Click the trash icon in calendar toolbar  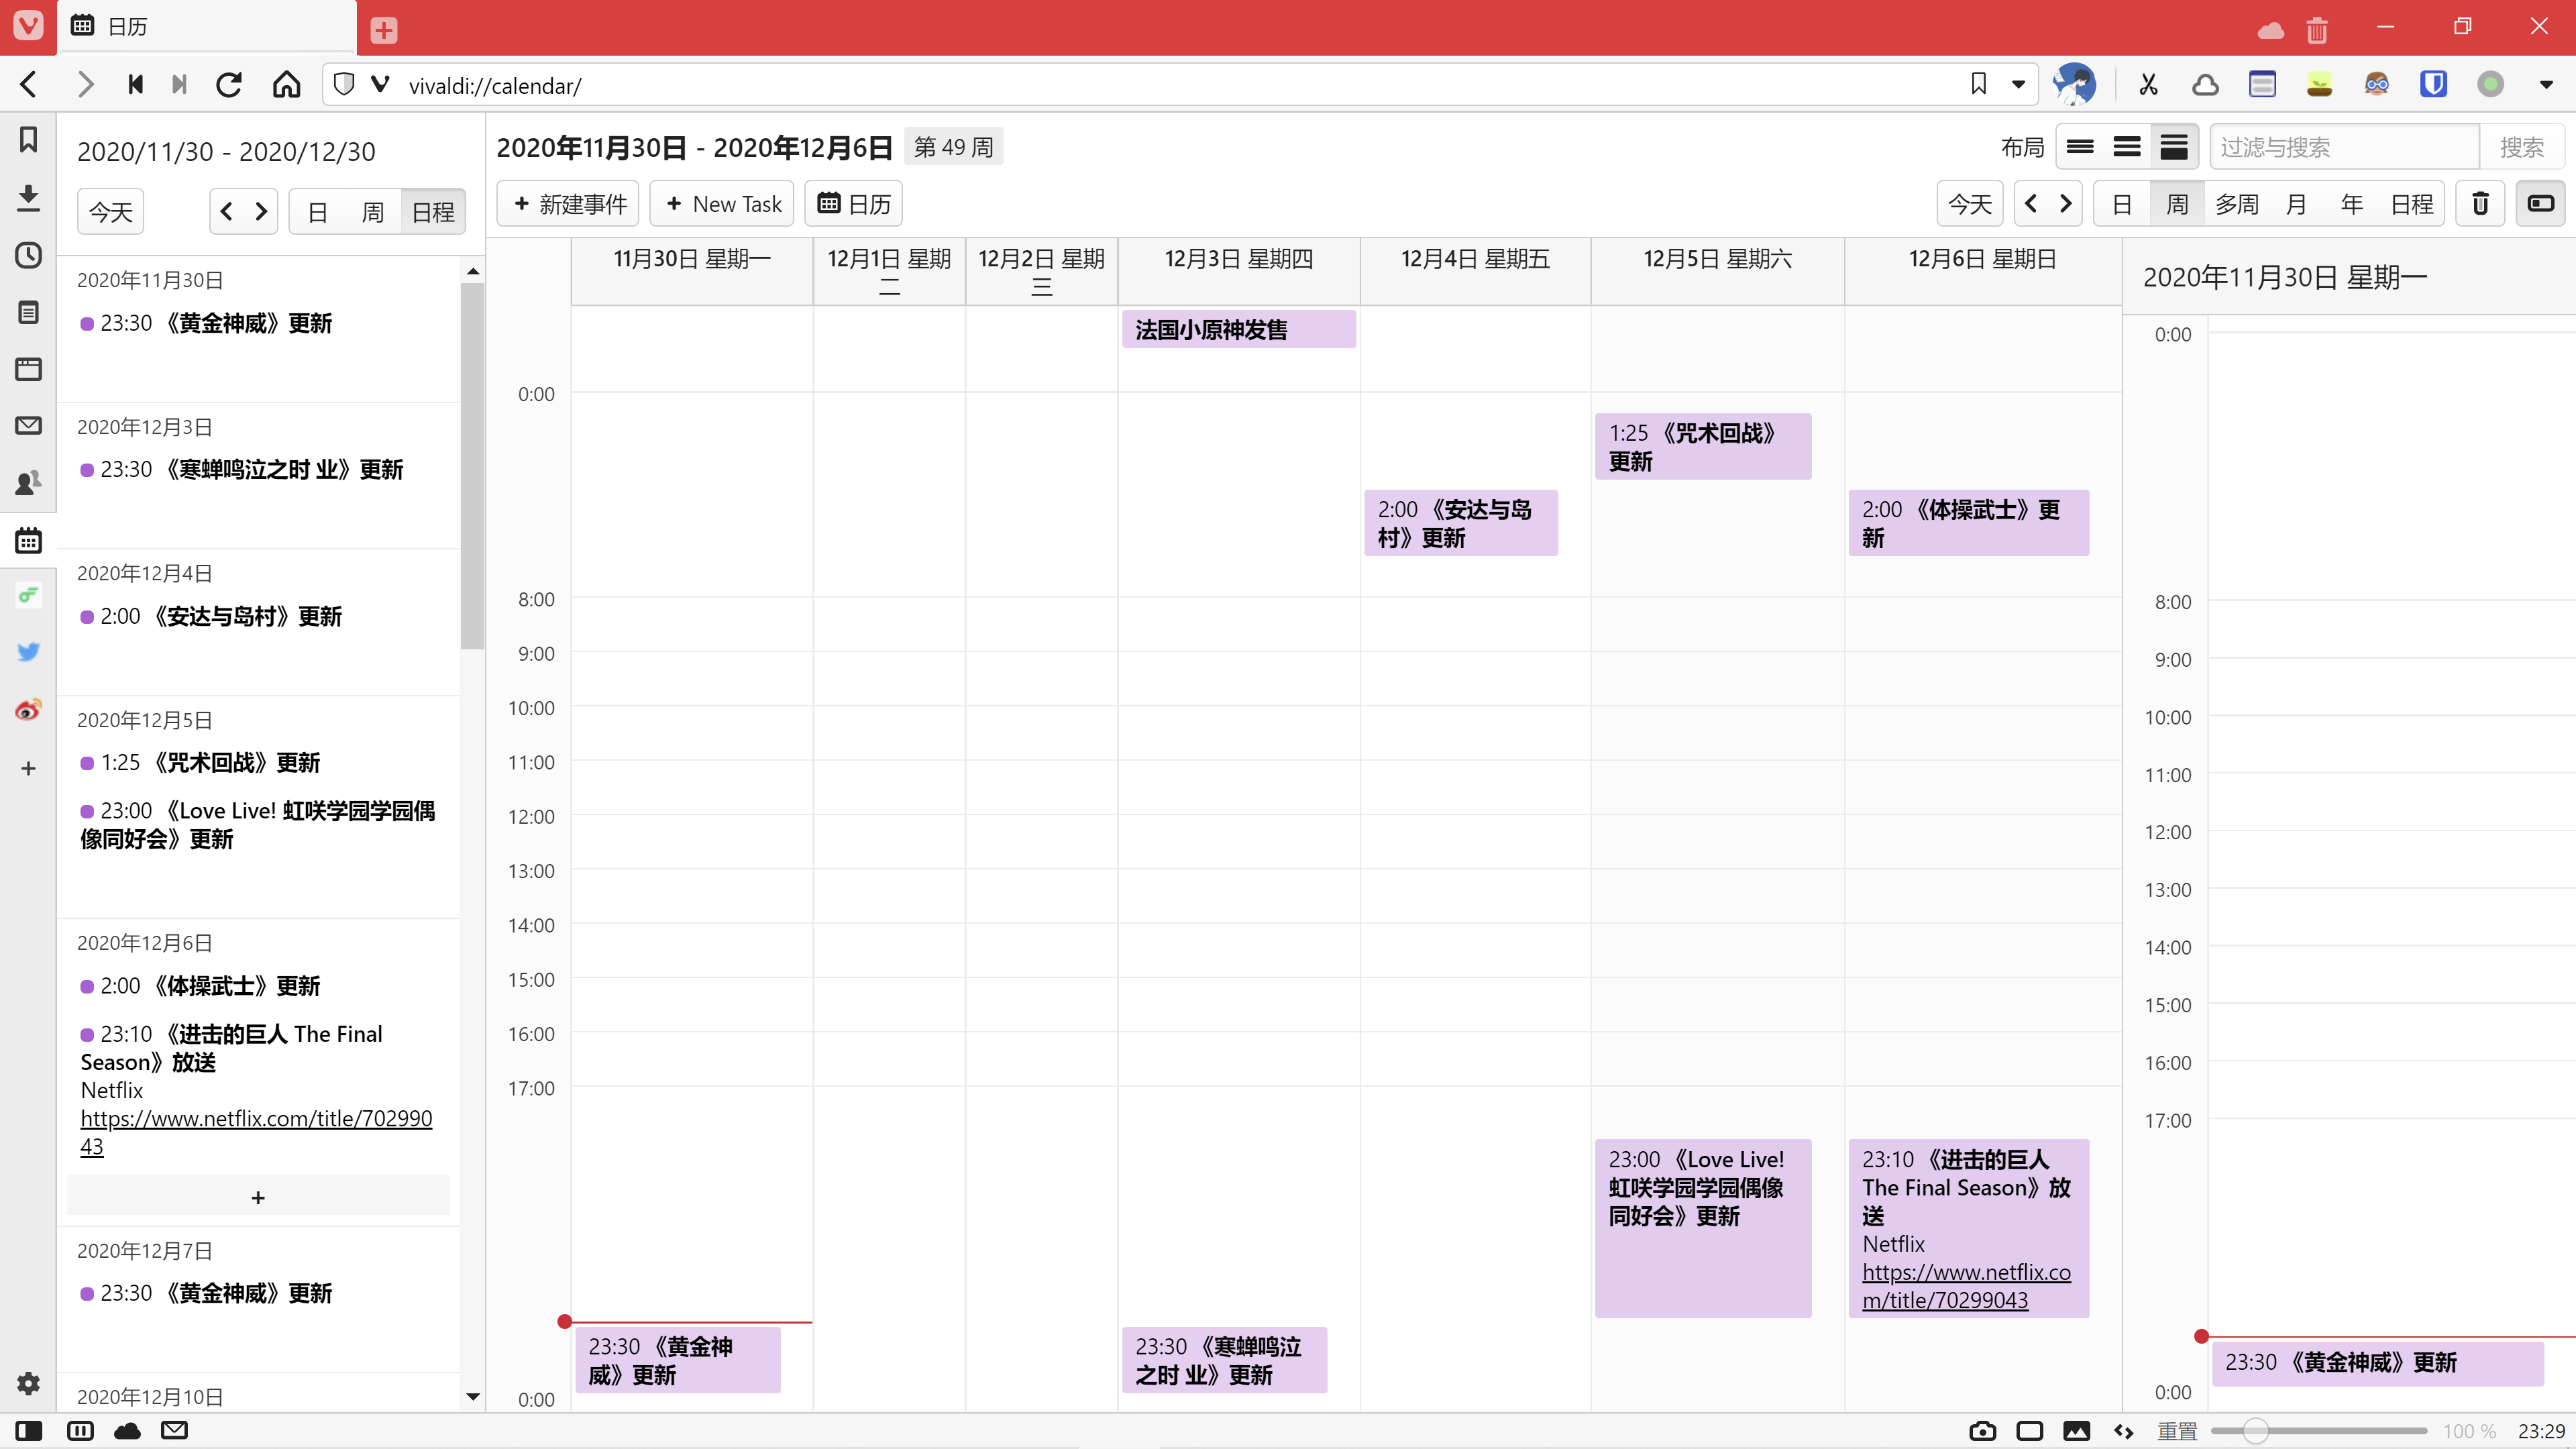[2480, 204]
